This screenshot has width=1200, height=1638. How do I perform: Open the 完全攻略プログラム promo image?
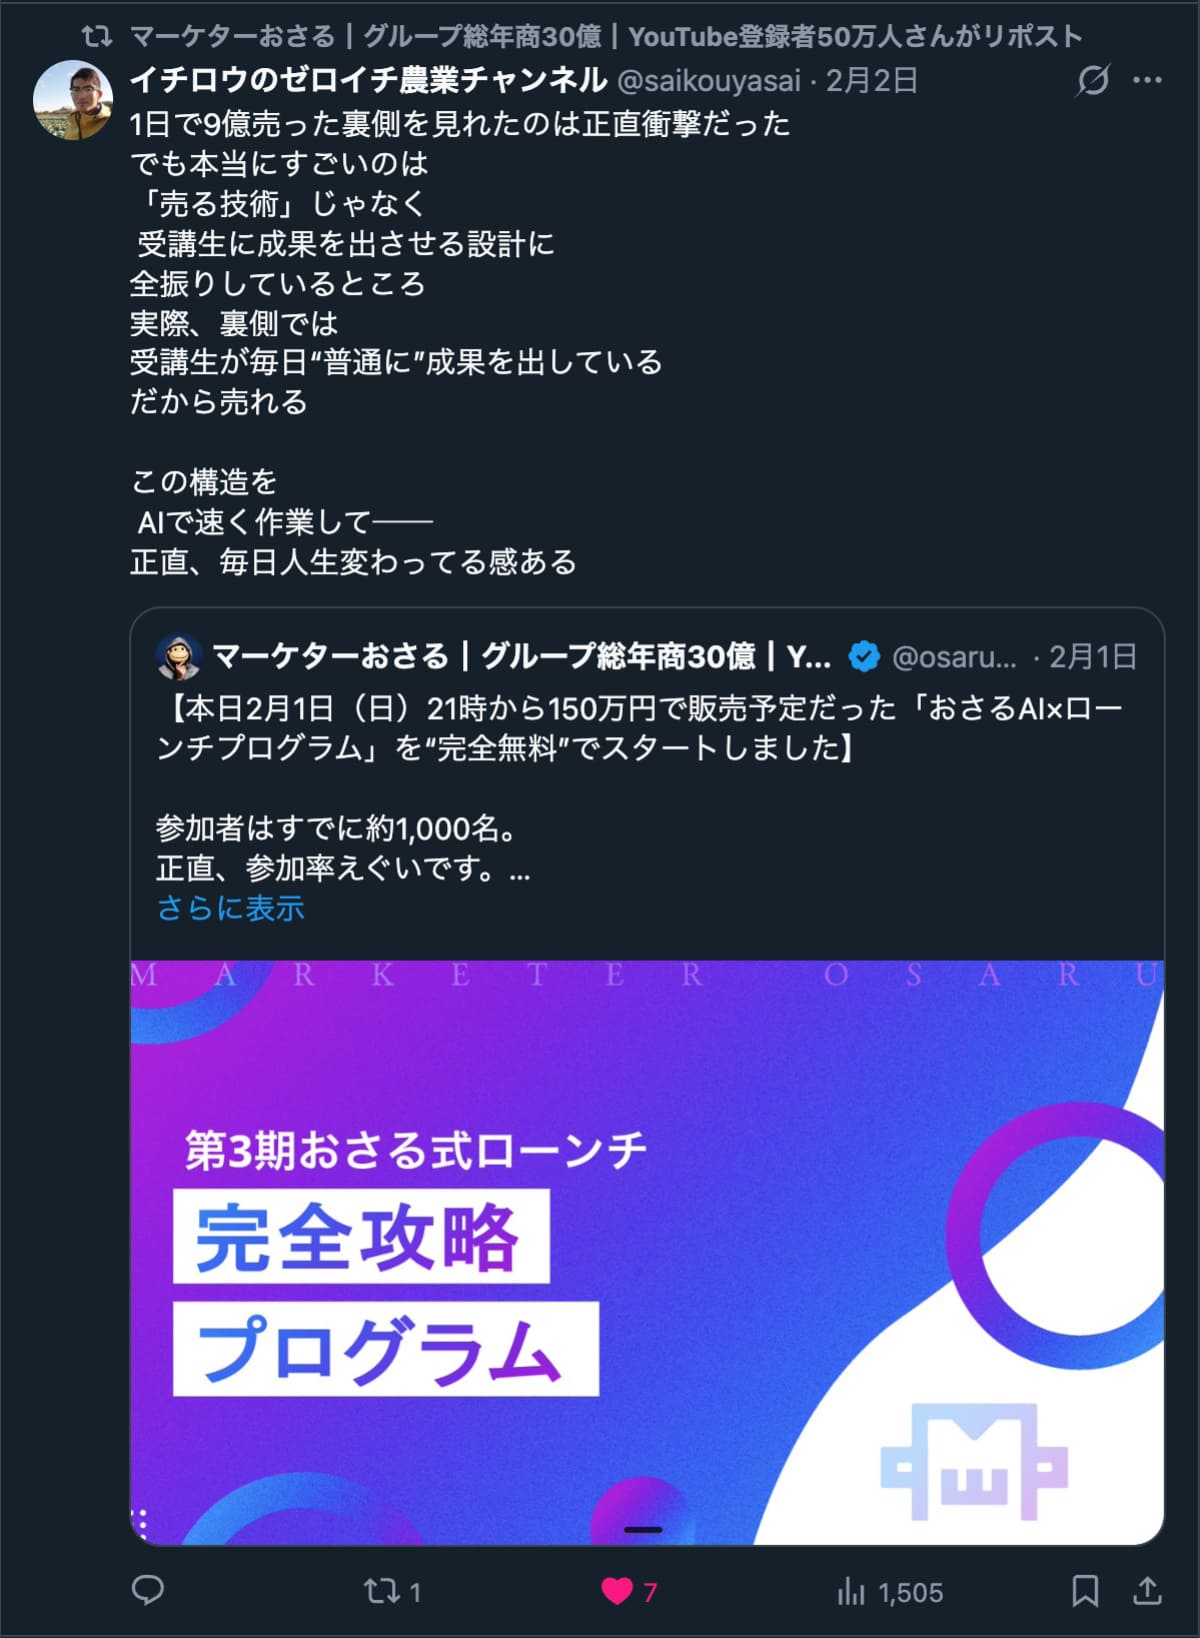(x=647, y=1252)
